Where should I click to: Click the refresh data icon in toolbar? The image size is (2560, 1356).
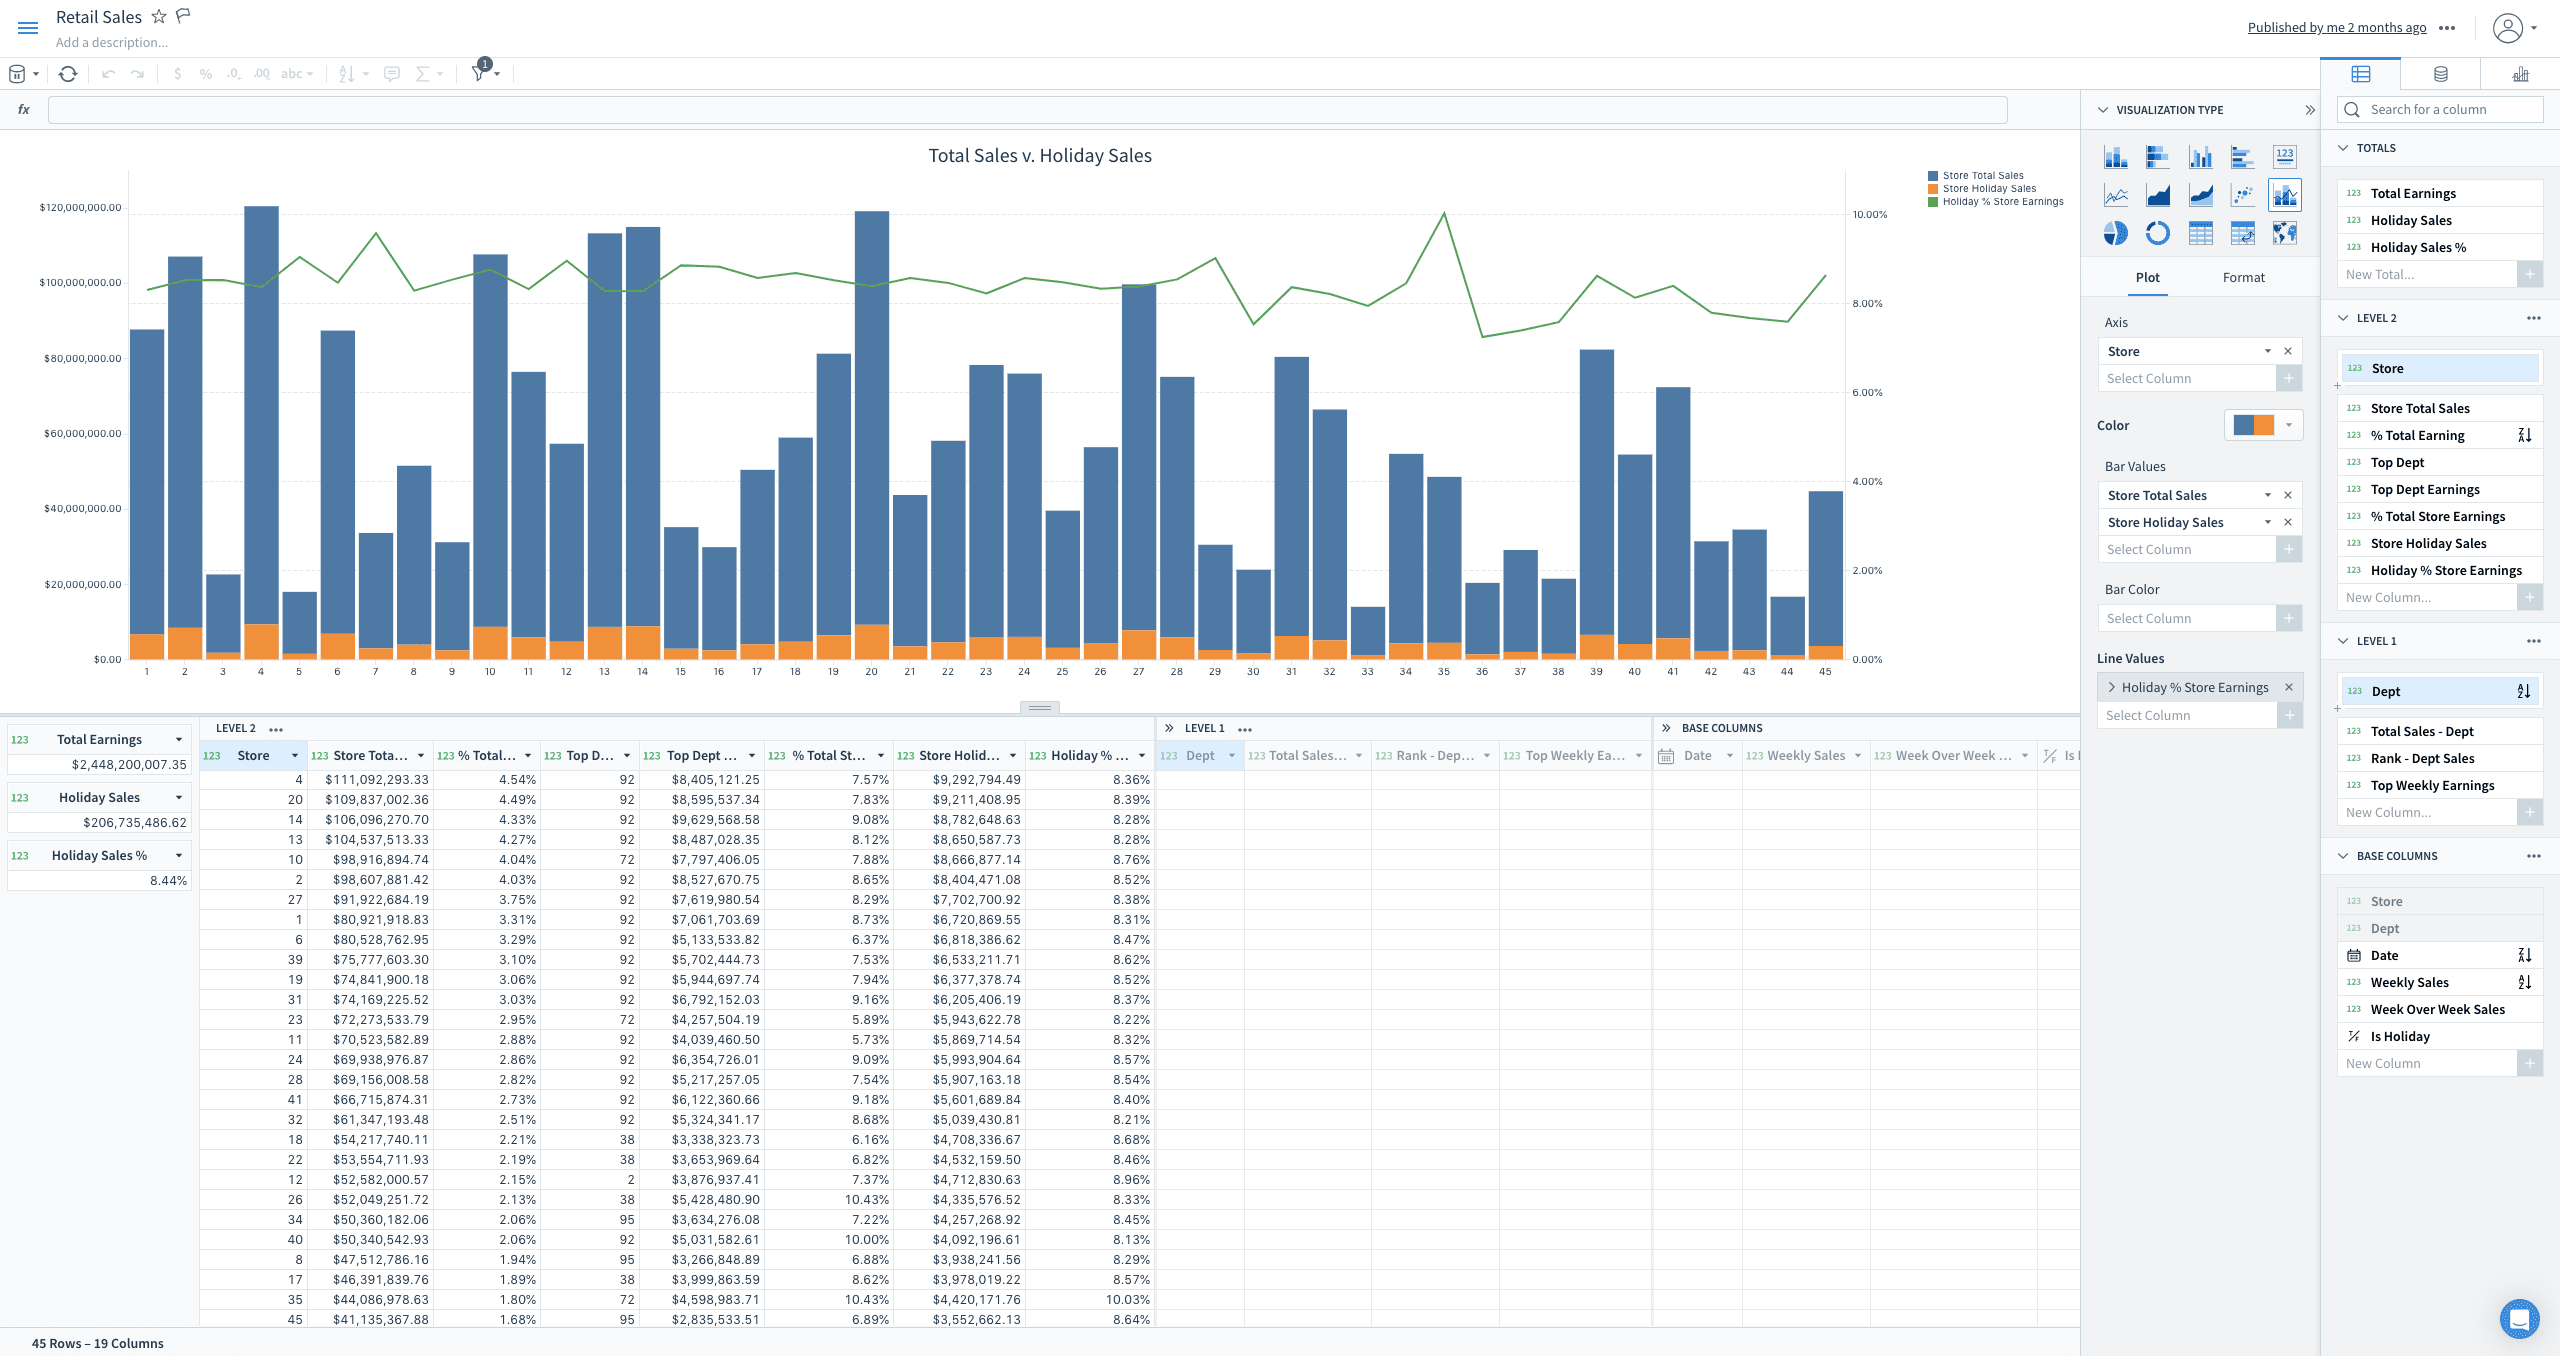pyautogui.click(x=68, y=74)
